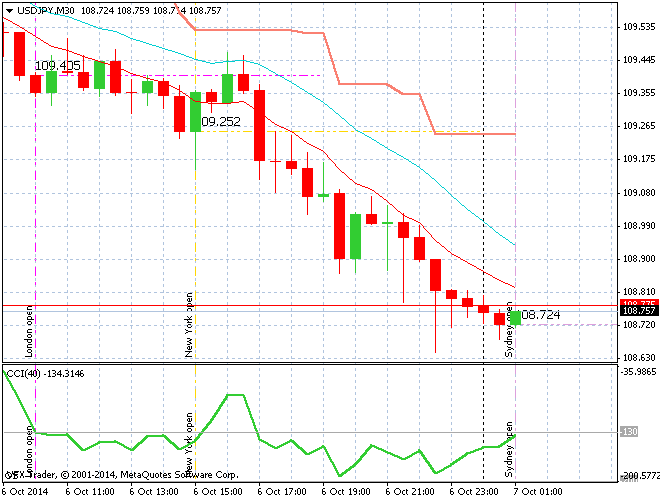Click the 108.630 price scale value

click(x=638, y=358)
